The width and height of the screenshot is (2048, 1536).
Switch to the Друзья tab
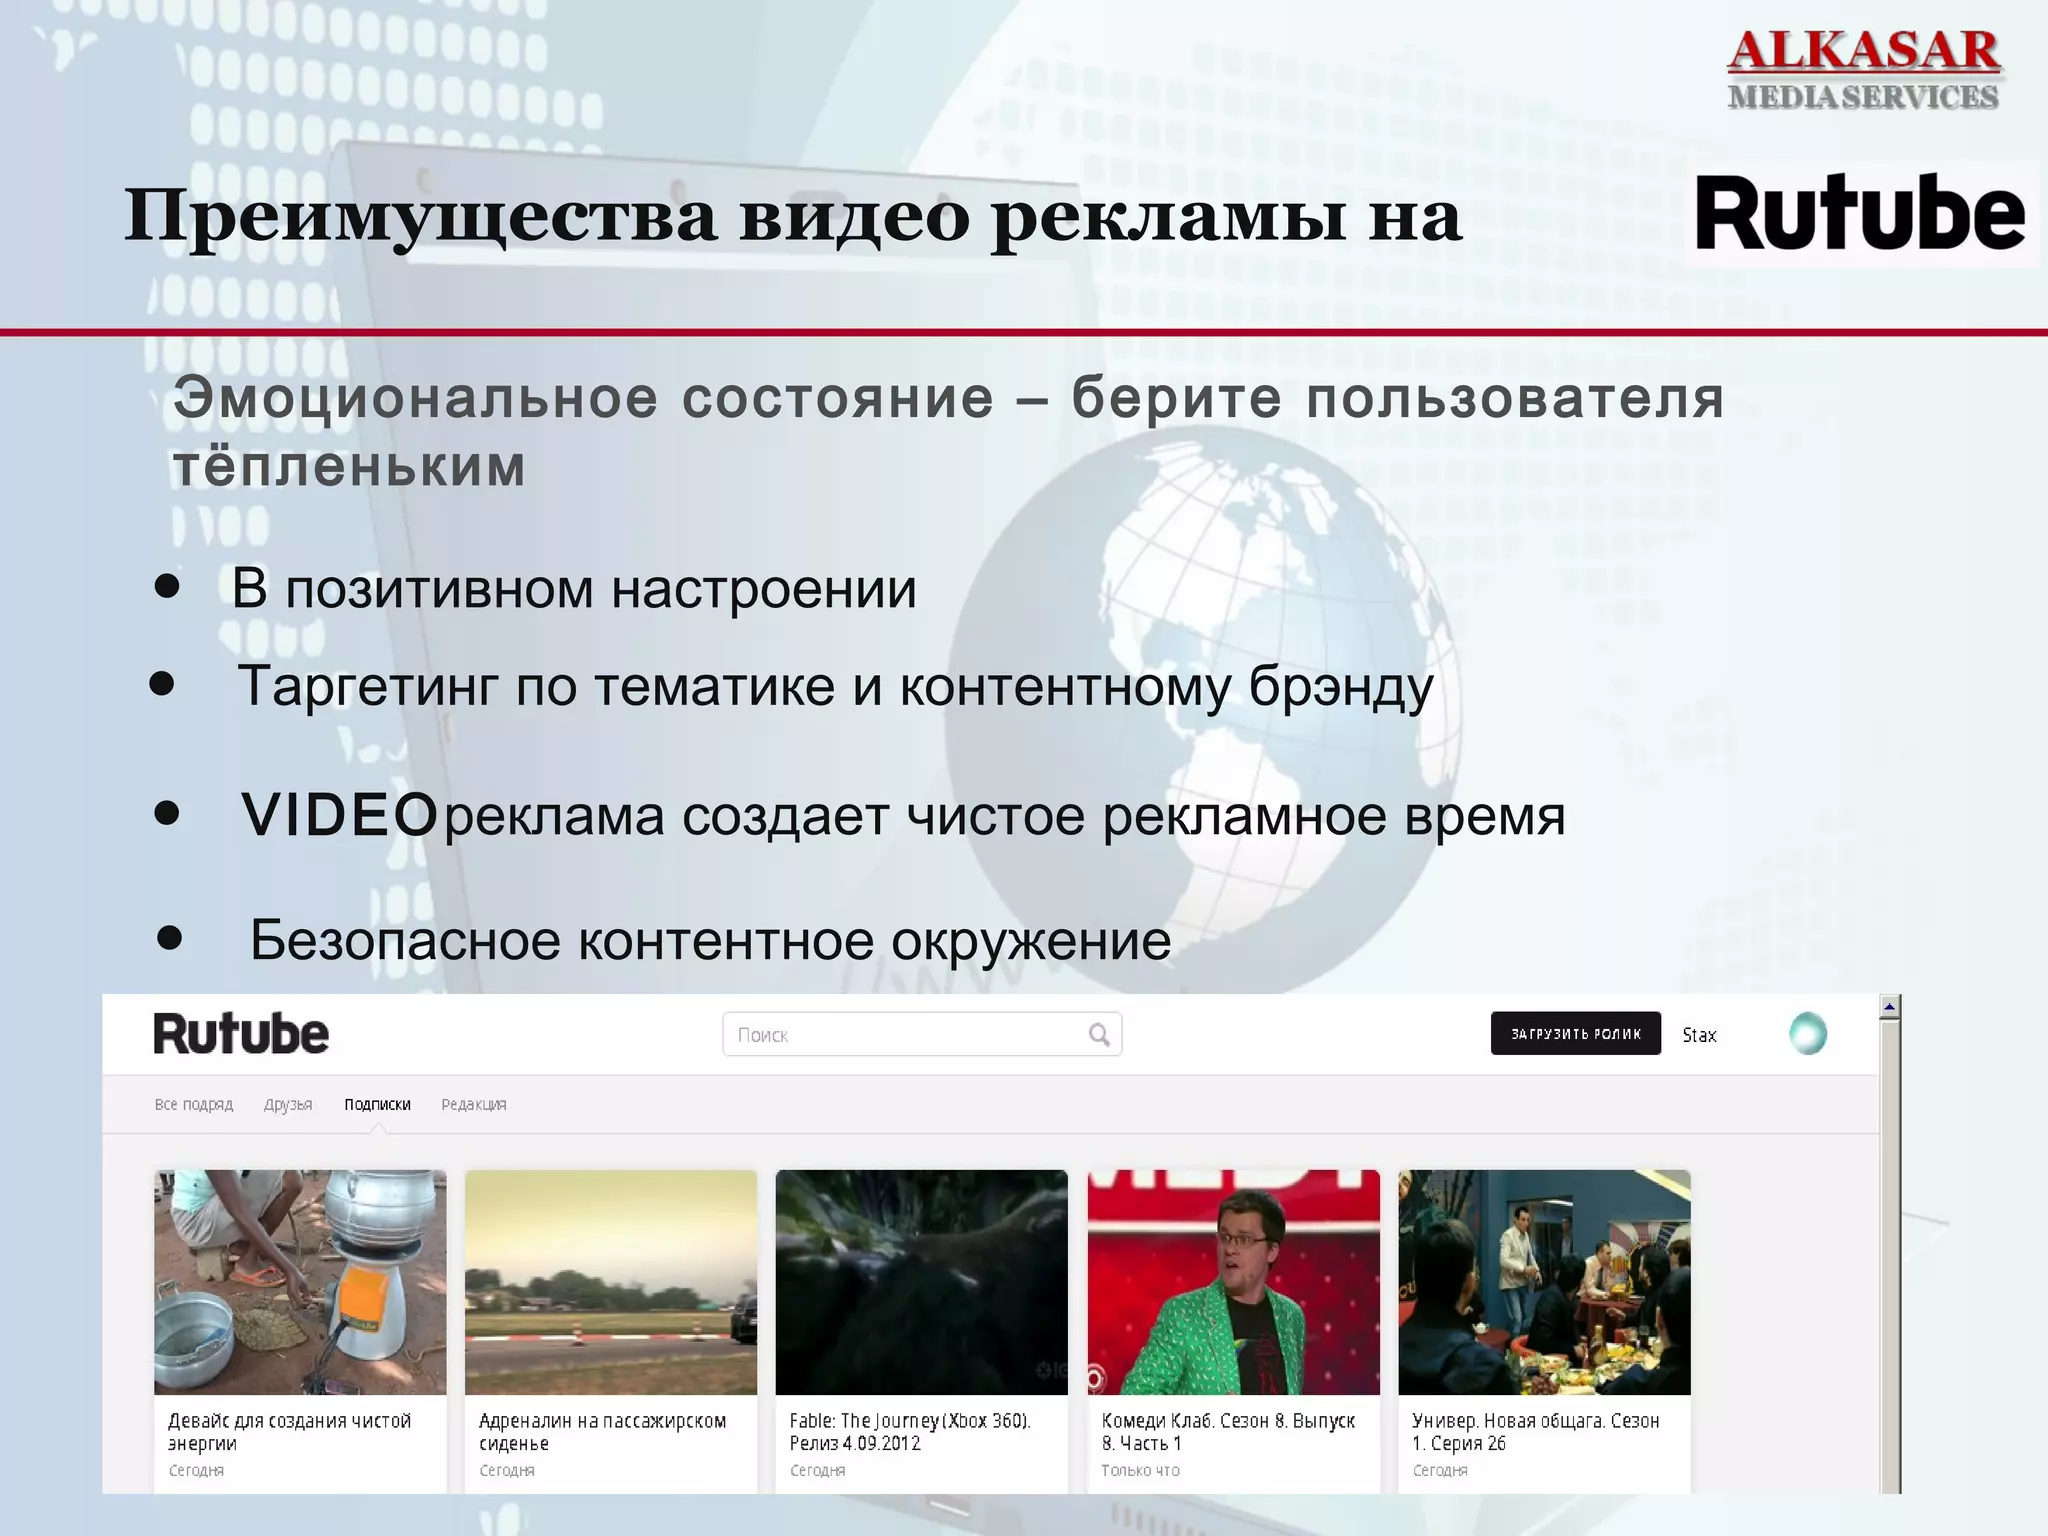[288, 1105]
